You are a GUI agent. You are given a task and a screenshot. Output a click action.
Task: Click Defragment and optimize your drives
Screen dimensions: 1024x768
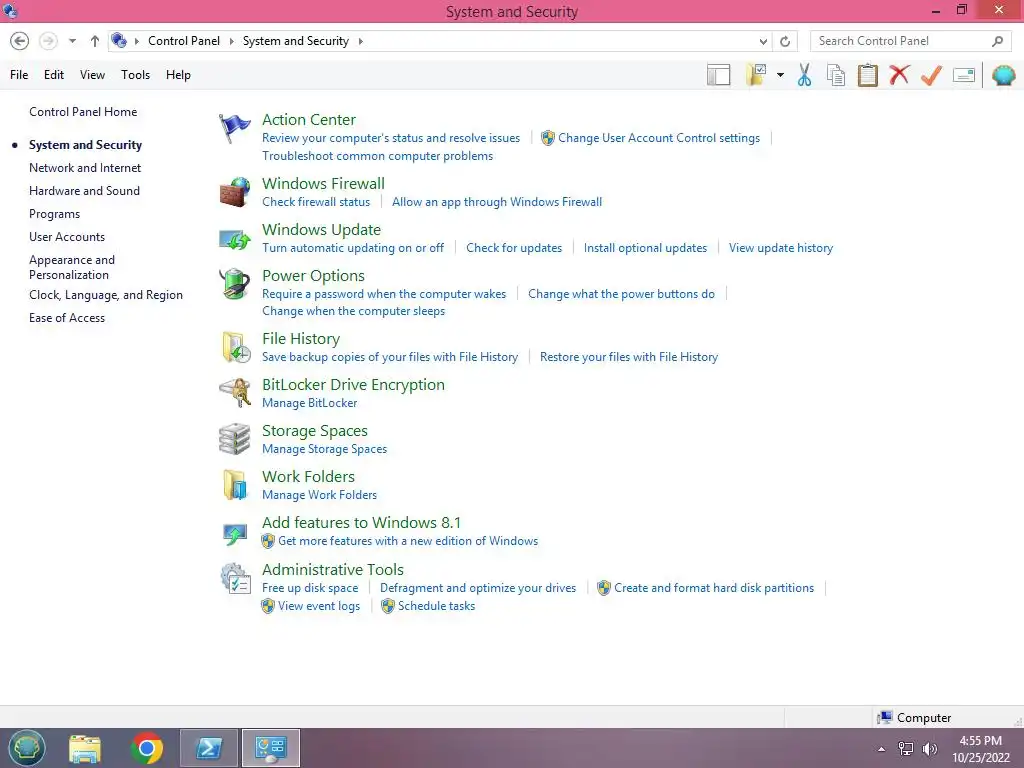coord(478,588)
